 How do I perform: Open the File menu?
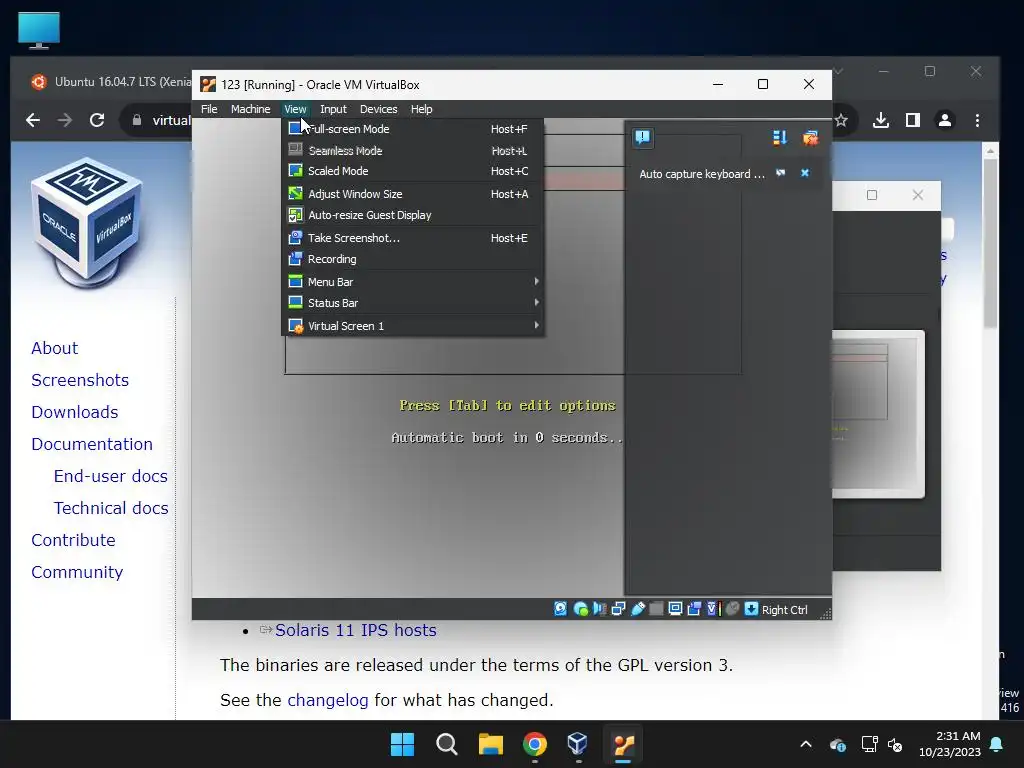coord(209,109)
